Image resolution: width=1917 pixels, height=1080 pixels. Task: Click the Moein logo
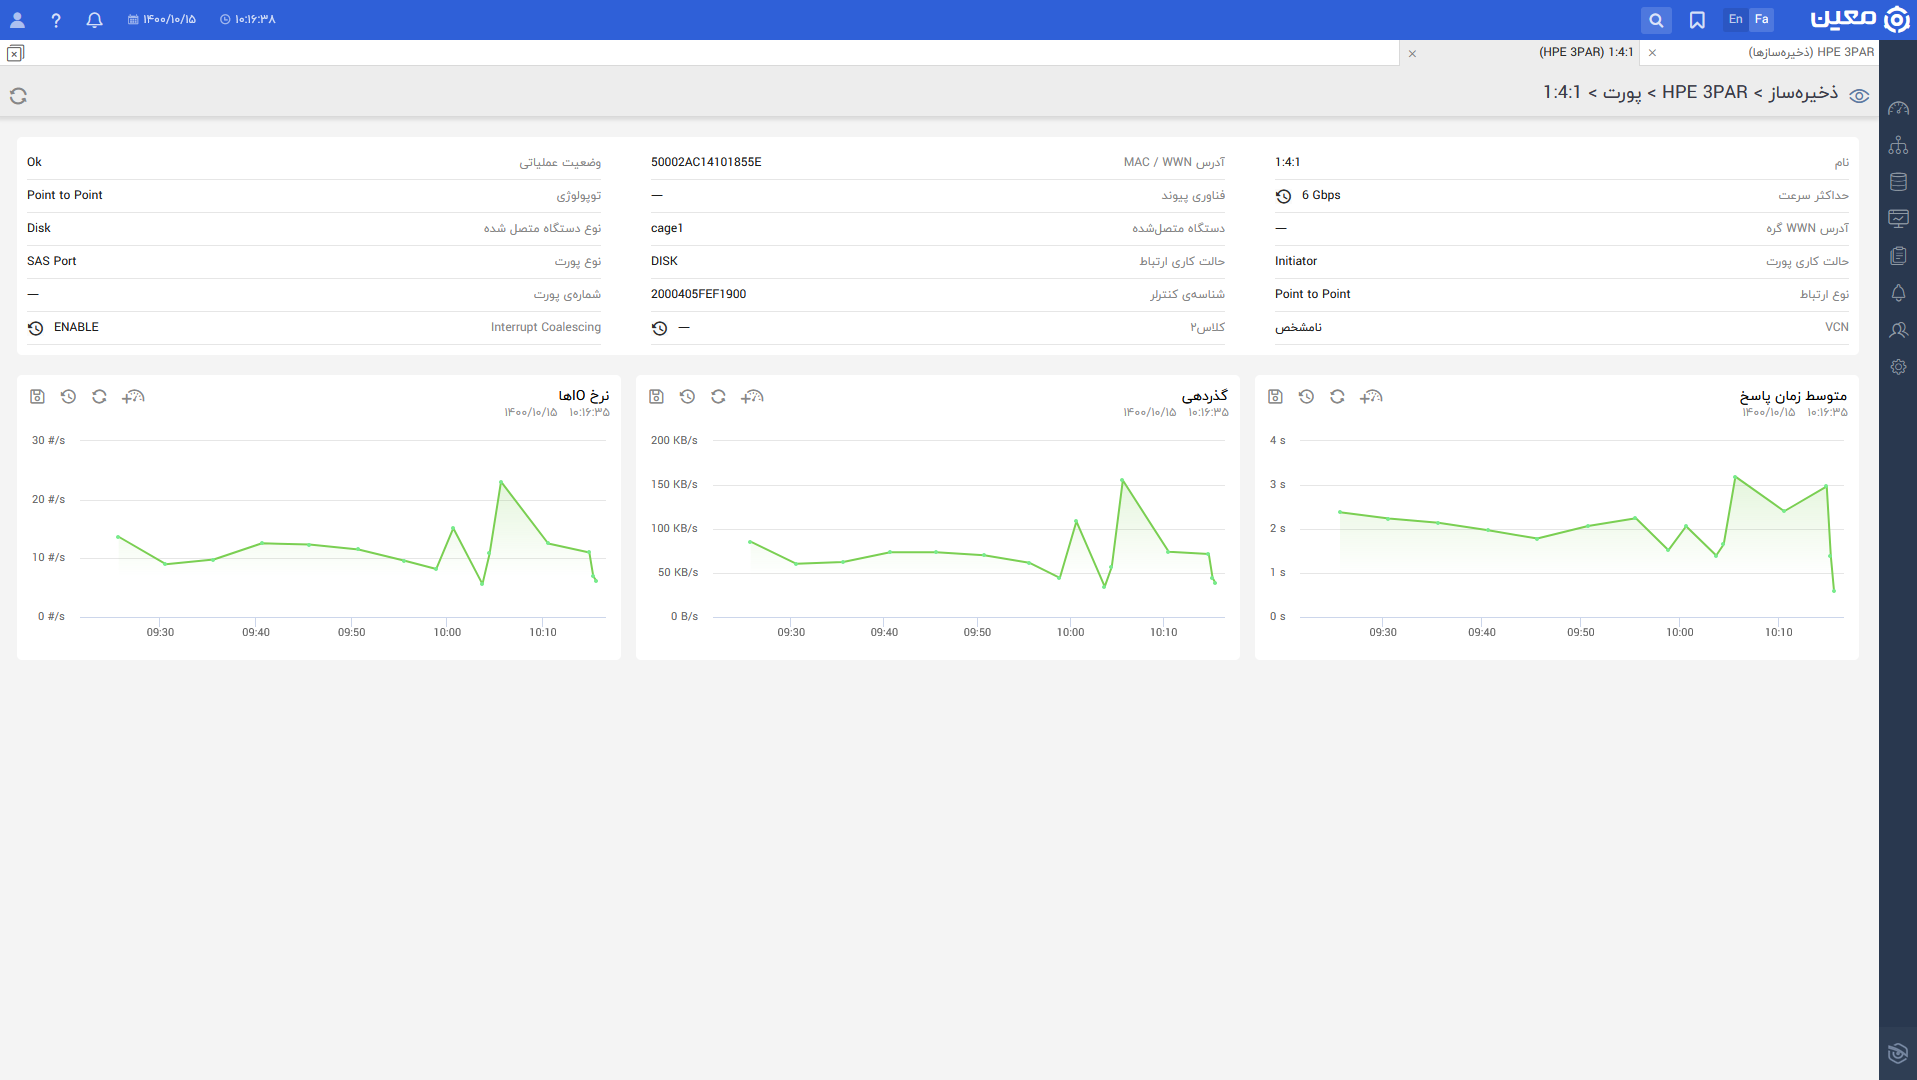[x=1860, y=19]
